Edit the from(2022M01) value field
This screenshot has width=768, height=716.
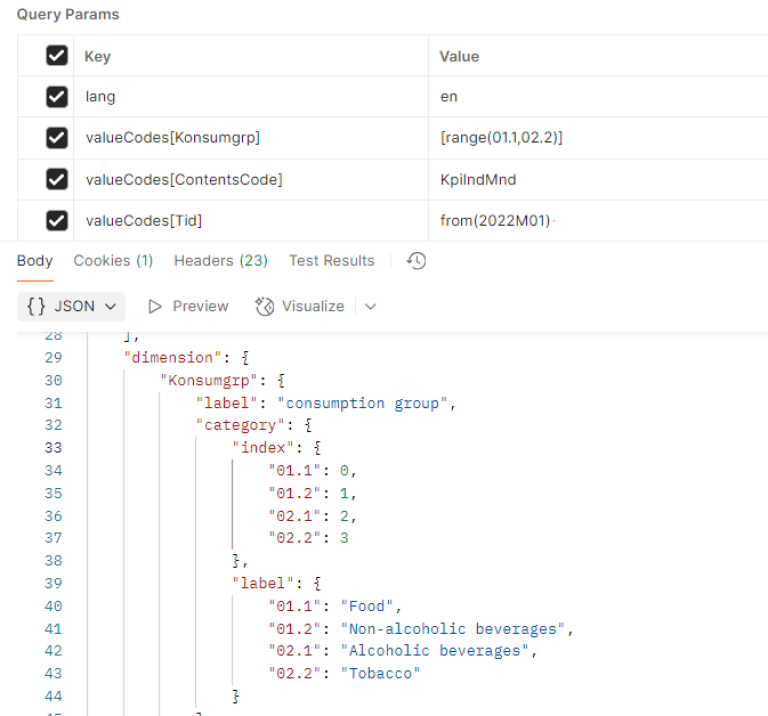click(495, 220)
